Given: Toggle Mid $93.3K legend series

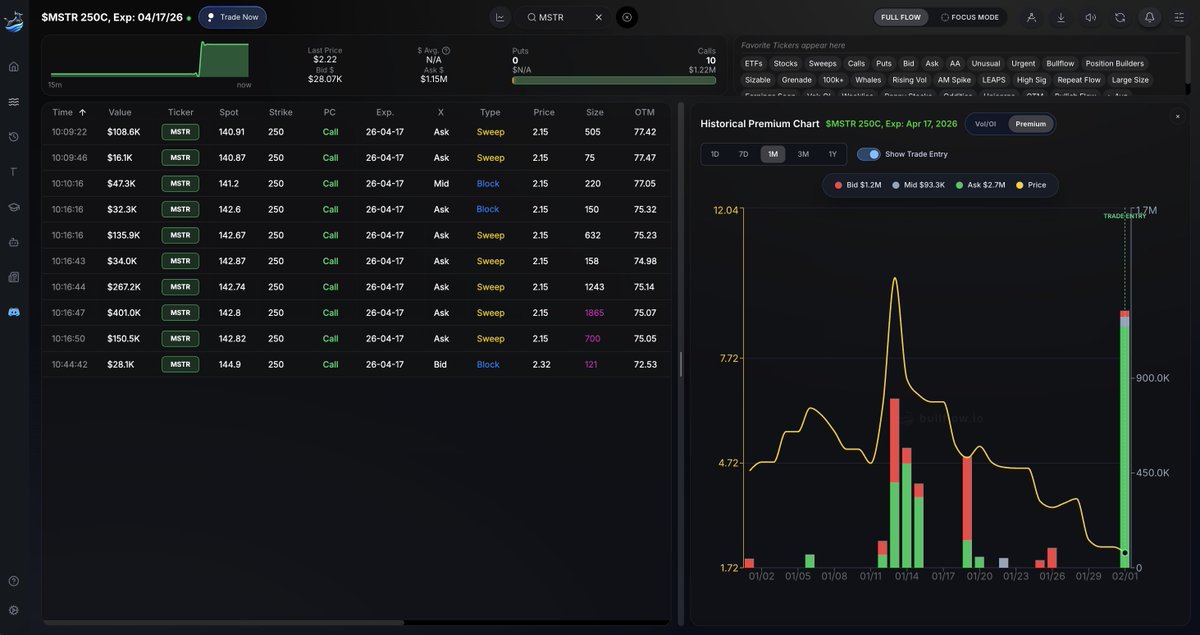Looking at the screenshot, I should (x=918, y=185).
